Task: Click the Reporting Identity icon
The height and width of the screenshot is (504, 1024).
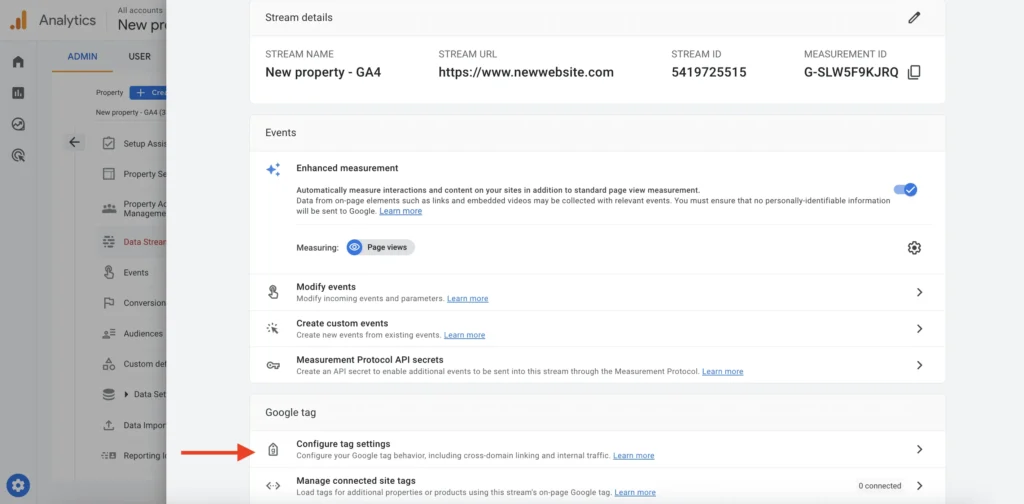Action: pyautogui.click(x=109, y=456)
